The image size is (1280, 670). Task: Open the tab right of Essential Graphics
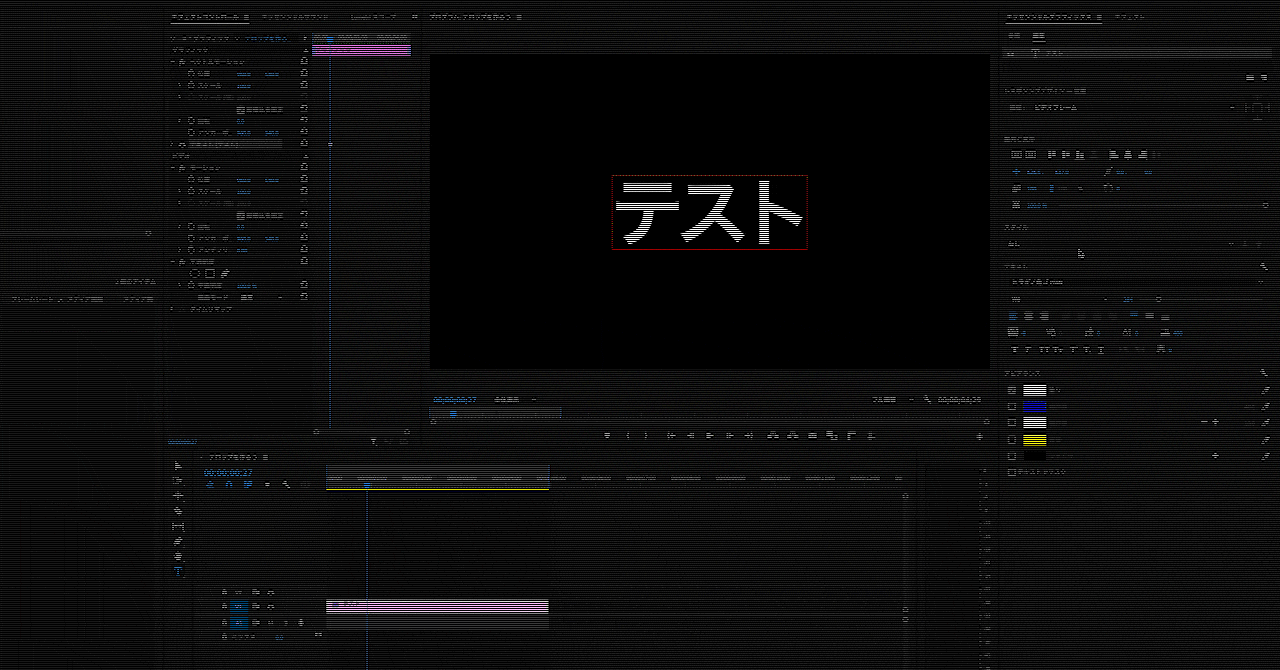1130,17
